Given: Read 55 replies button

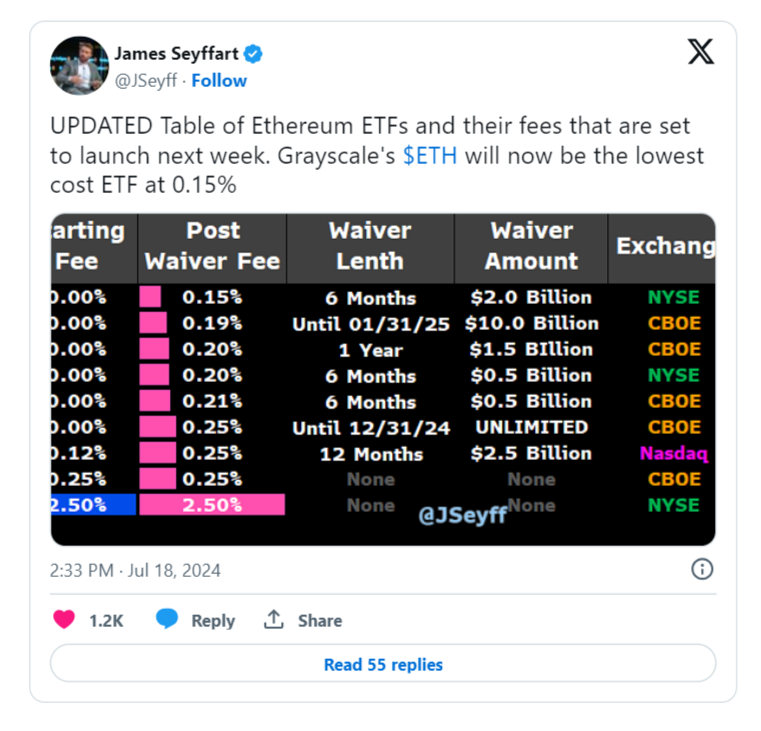Looking at the screenshot, I should (x=383, y=664).
